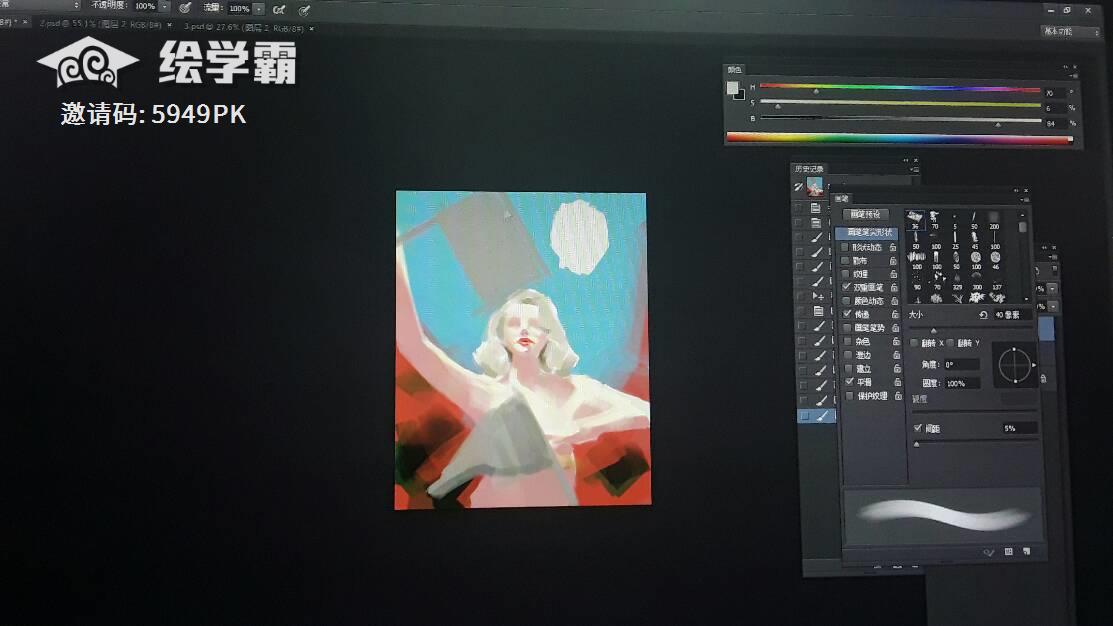Toggle the 翻转 Y flip checkbox

click(950, 343)
